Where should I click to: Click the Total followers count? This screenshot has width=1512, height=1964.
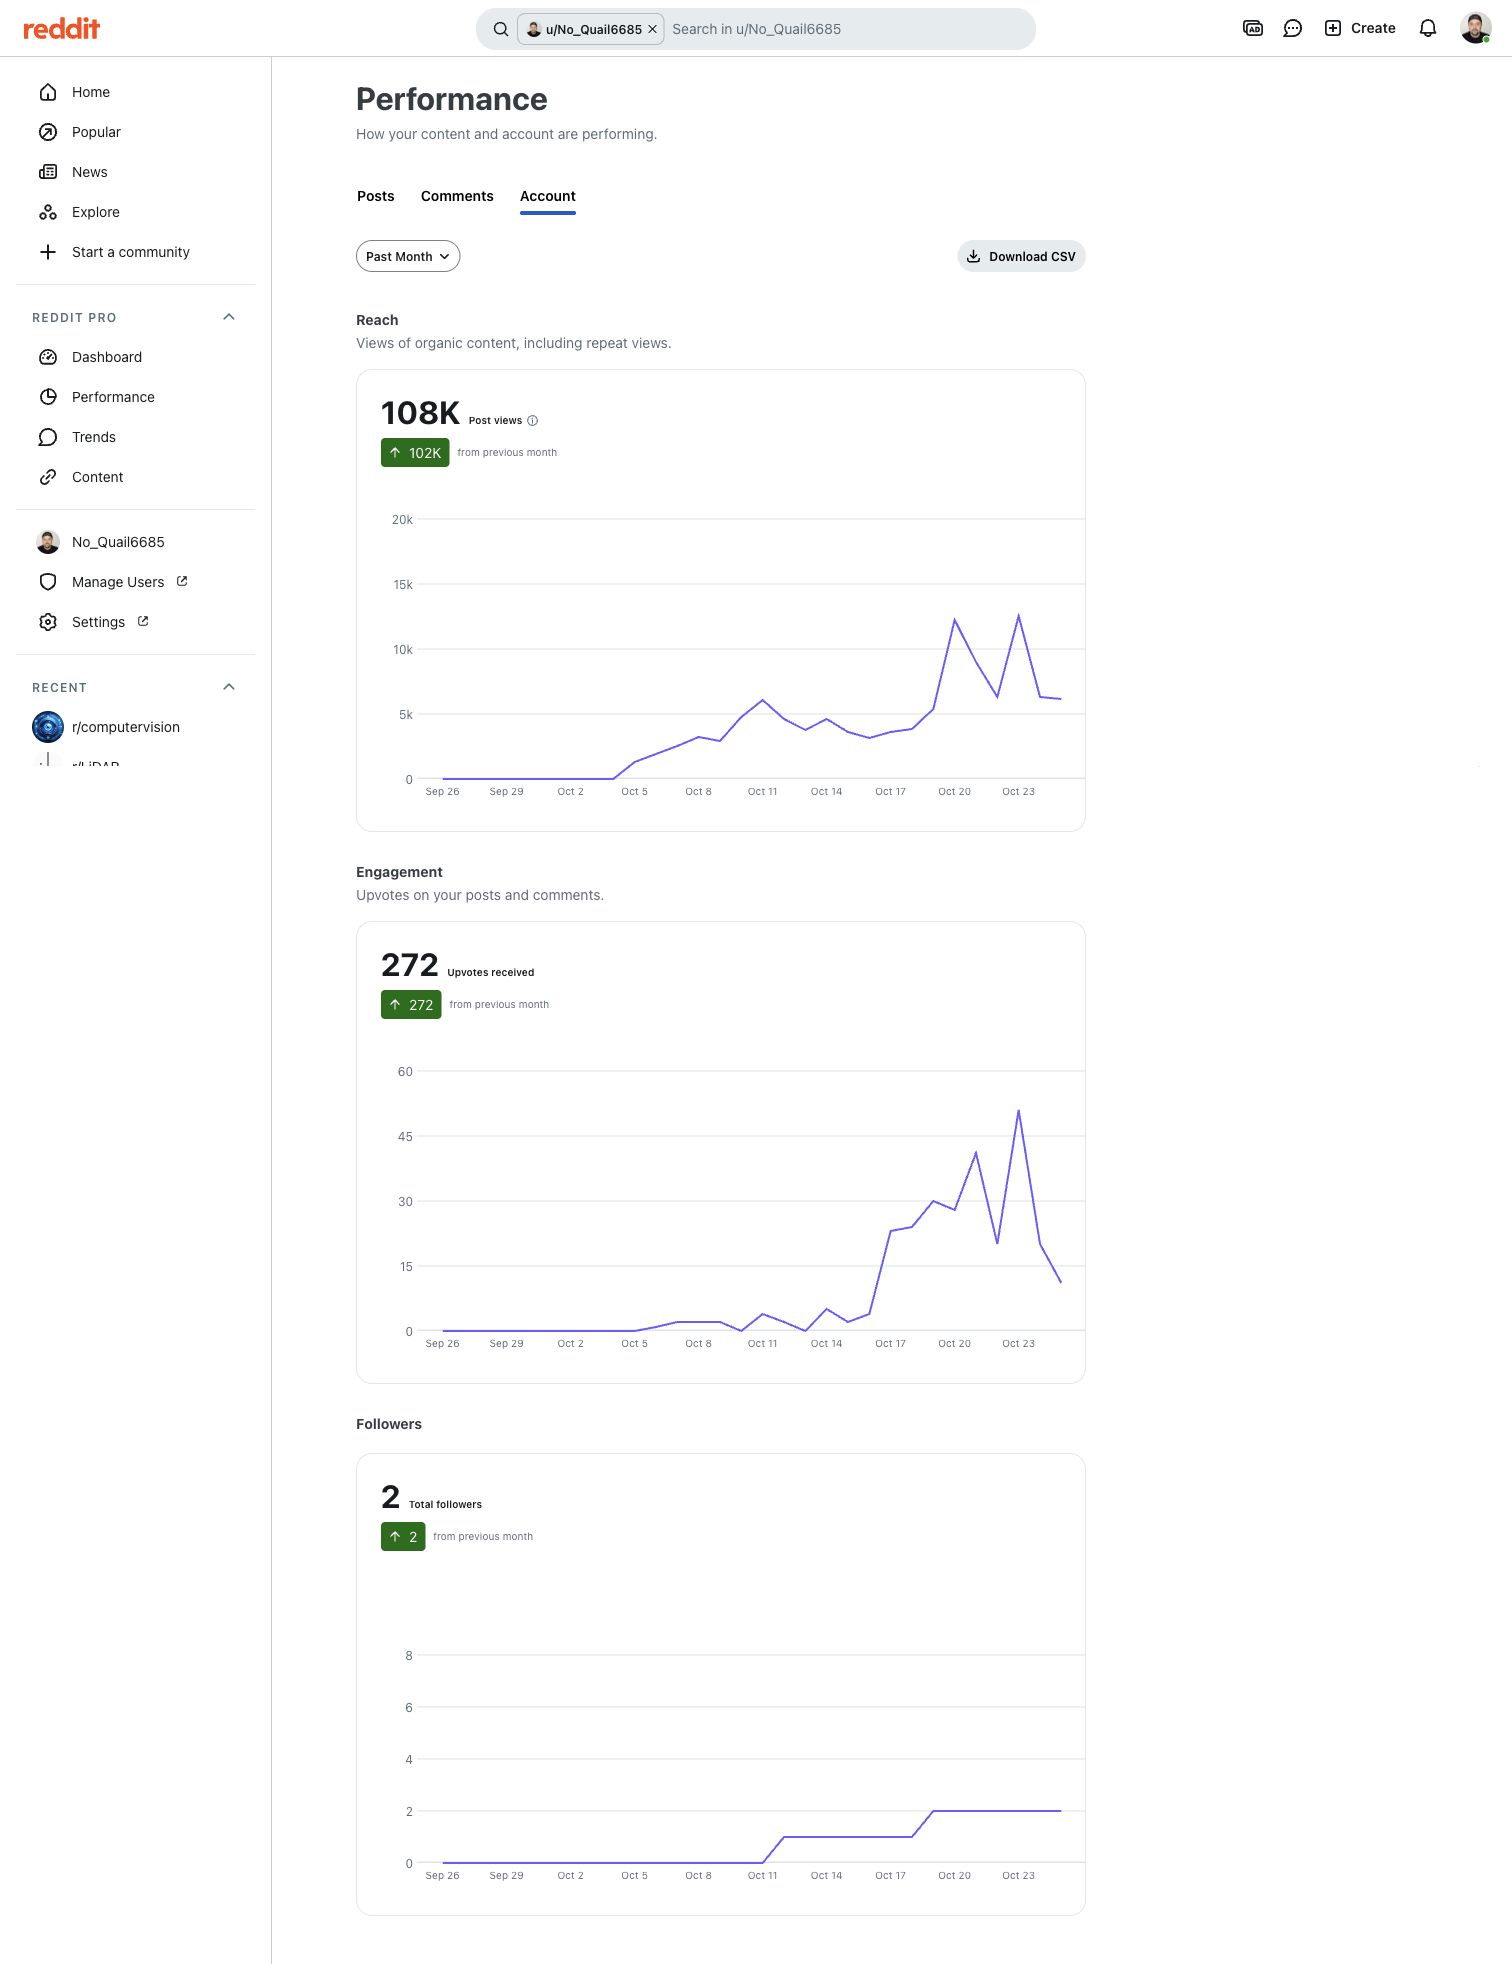(390, 1497)
